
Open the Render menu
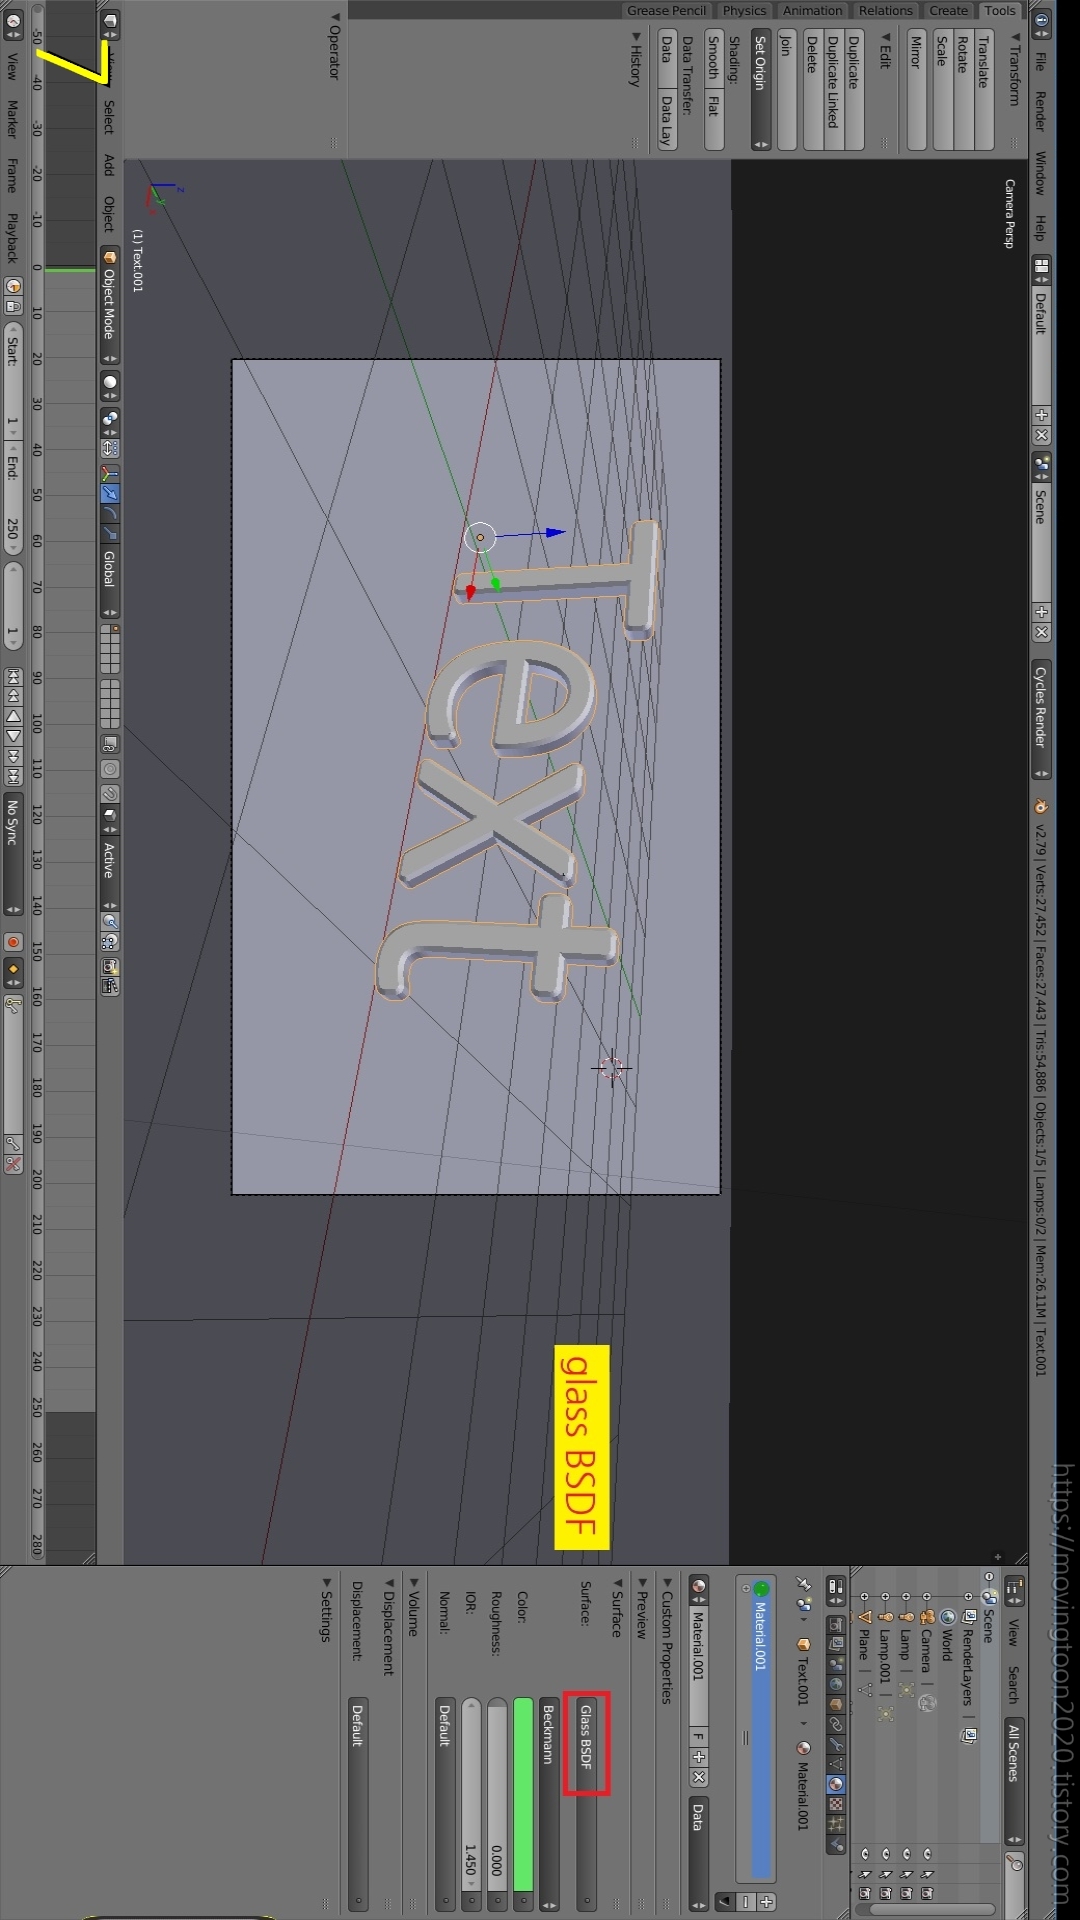(x=1040, y=111)
